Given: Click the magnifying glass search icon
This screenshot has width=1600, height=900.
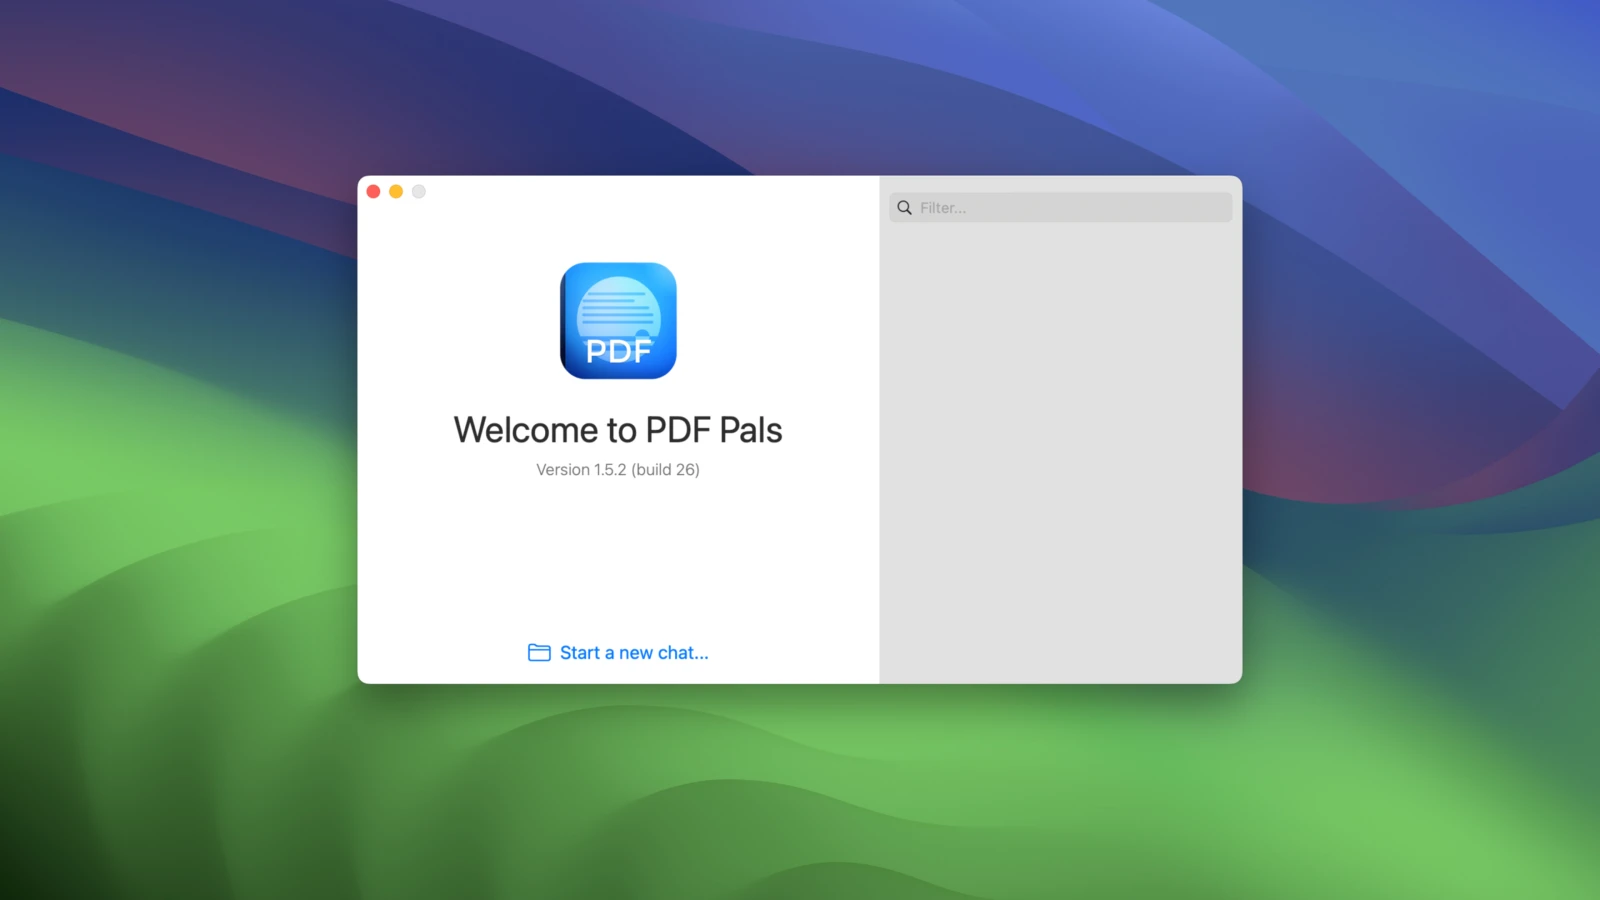Looking at the screenshot, I should pyautogui.click(x=904, y=208).
